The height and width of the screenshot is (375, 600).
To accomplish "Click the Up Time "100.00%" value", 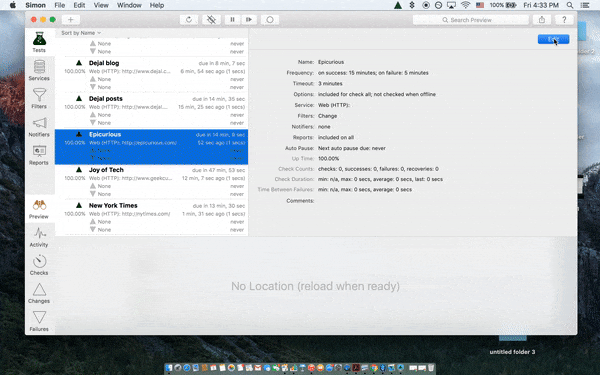I will click(x=328, y=158).
